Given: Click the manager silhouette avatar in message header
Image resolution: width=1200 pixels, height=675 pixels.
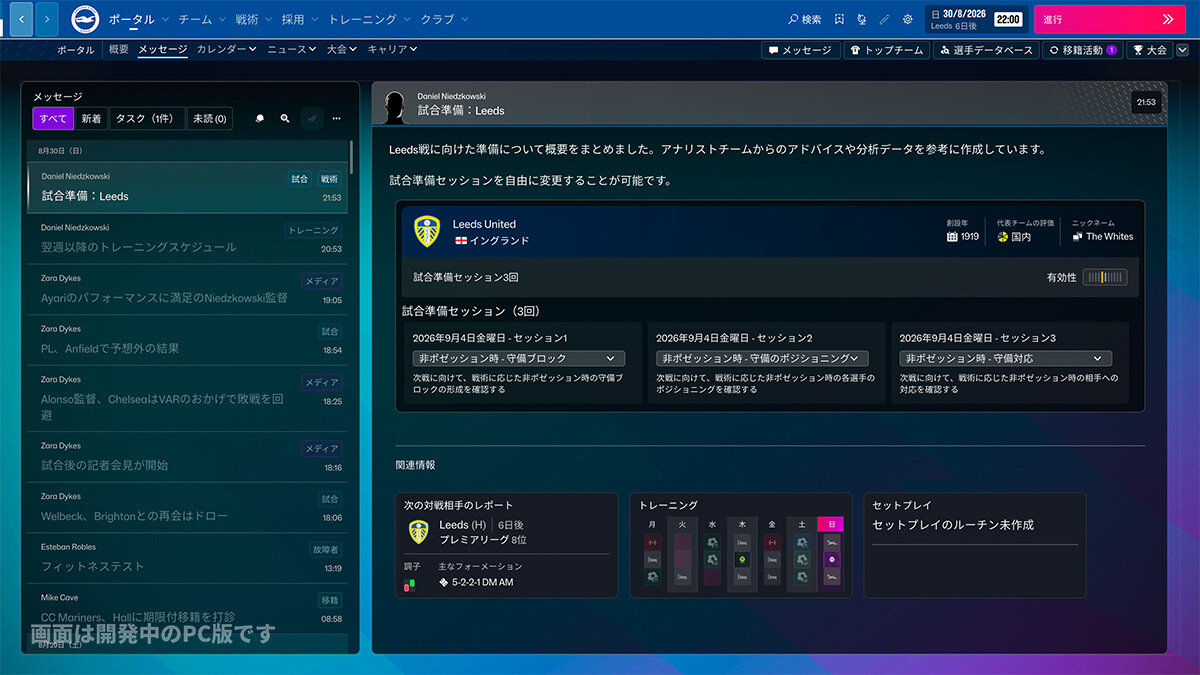Looking at the screenshot, I should click(x=395, y=105).
